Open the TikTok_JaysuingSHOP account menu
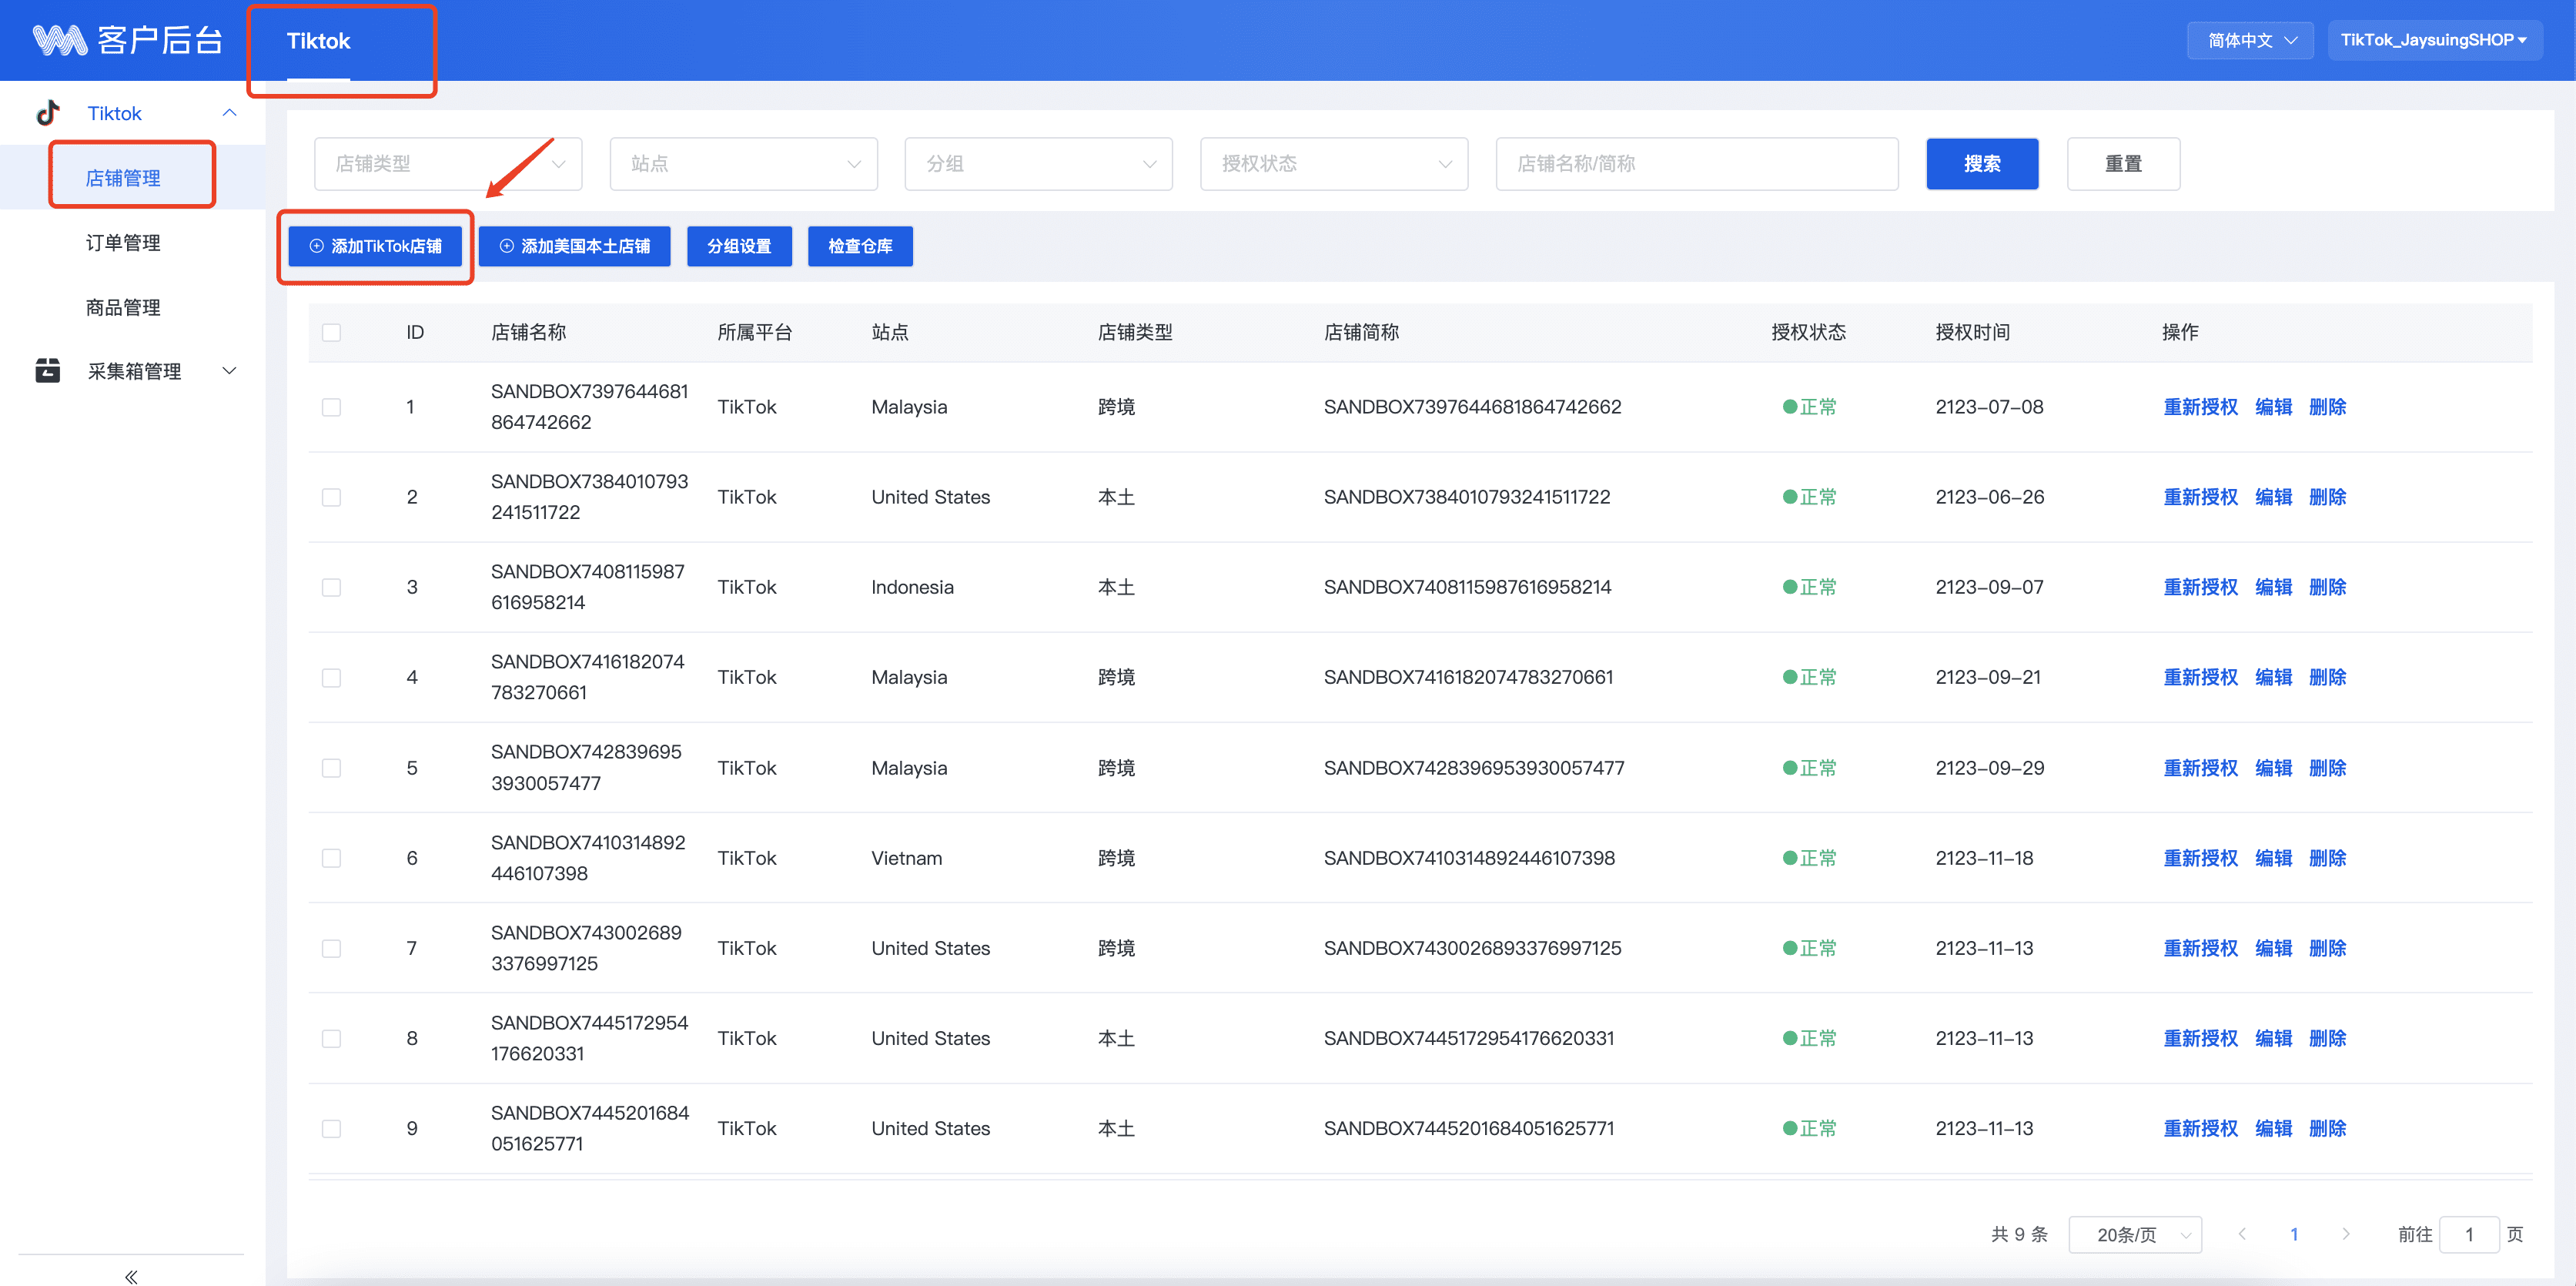This screenshot has width=2576, height=1286. pyautogui.click(x=2434, y=40)
